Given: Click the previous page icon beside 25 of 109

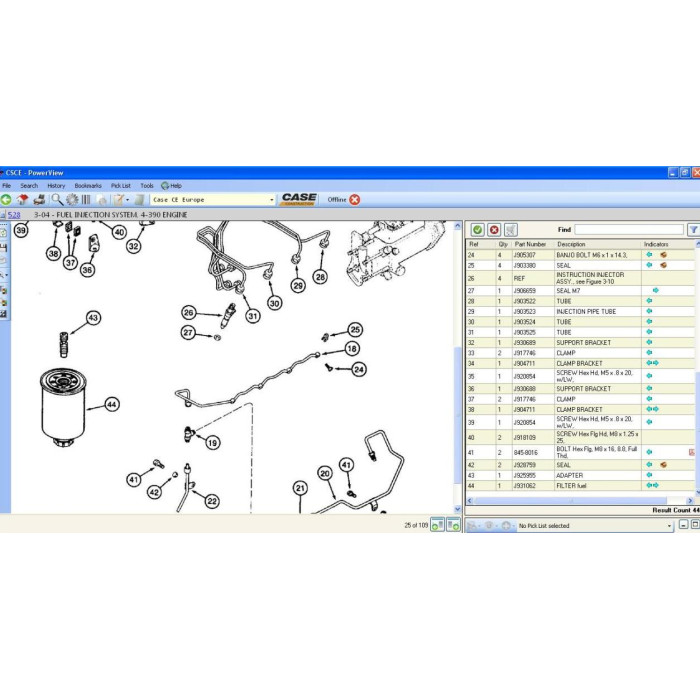Looking at the screenshot, I should (x=438, y=525).
